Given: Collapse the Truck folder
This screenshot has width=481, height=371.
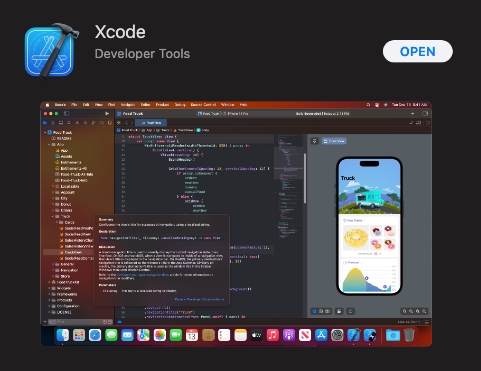Looking at the screenshot, I should (53, 216).
